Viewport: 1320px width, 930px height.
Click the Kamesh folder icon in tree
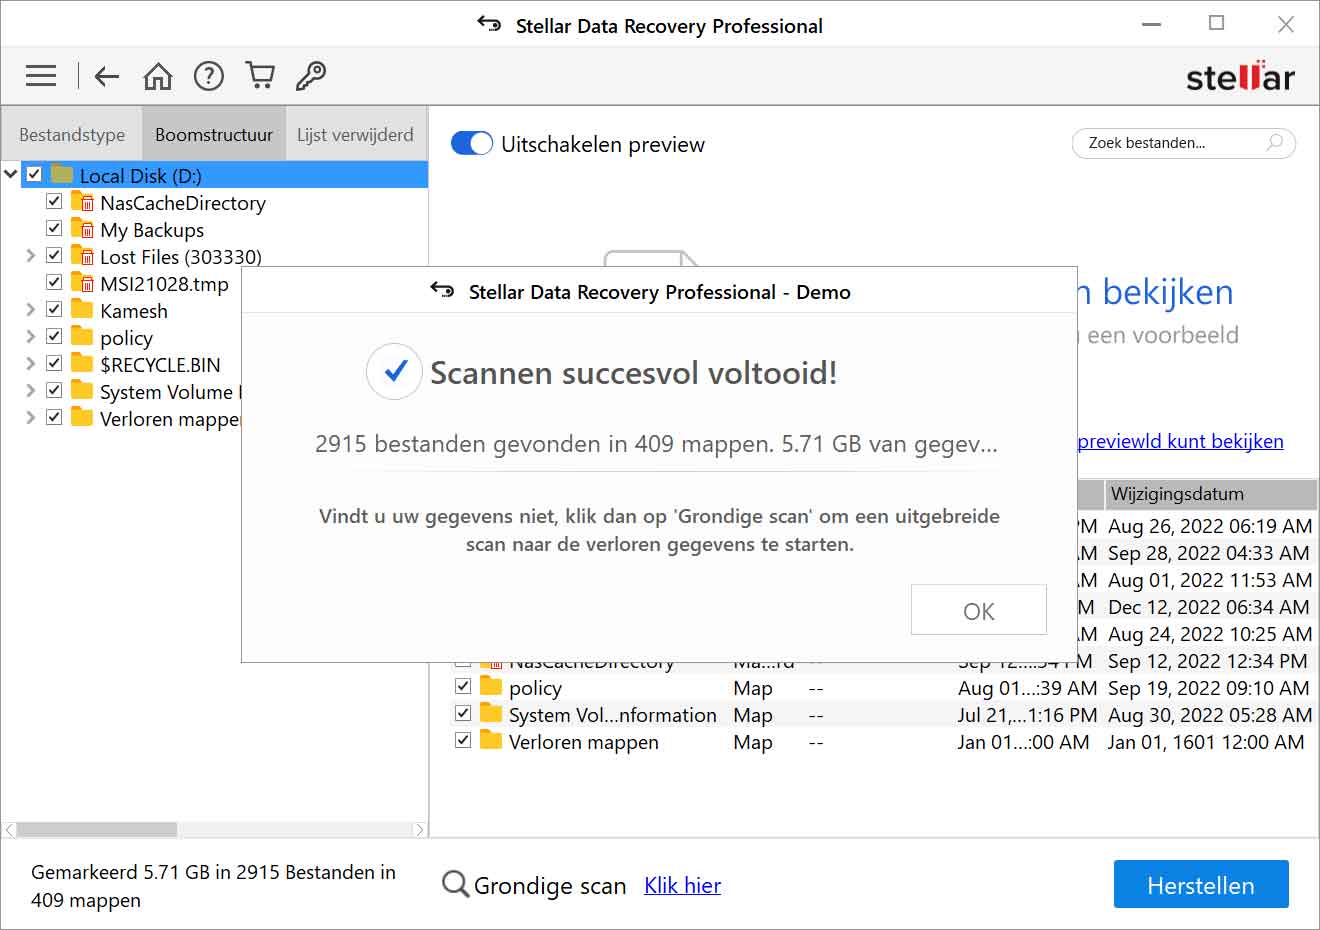coord(83,309)
